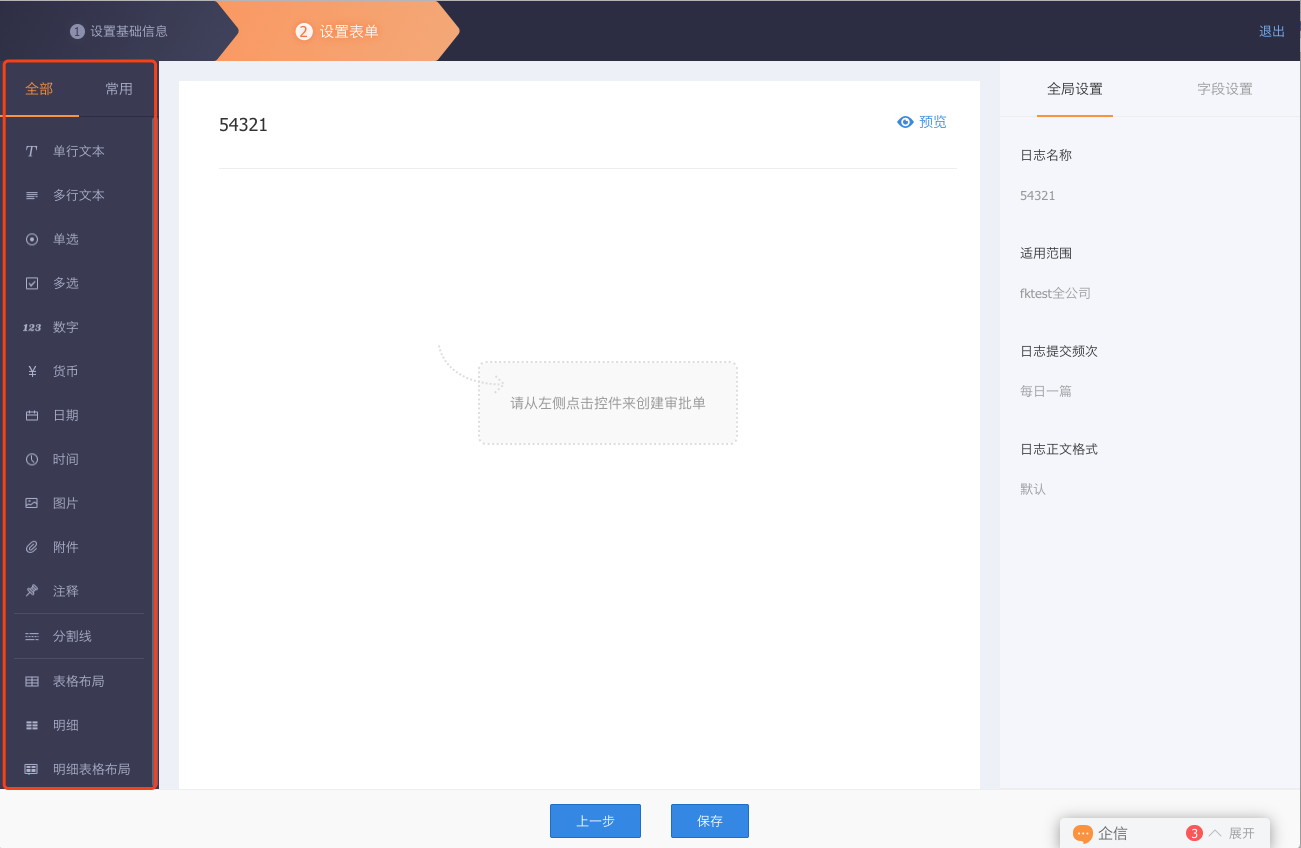Image resolution: width=1301 pixels, height=848 pixels.
Task: Click the 数字 123 icon
Action: click(x=32, y=328)
